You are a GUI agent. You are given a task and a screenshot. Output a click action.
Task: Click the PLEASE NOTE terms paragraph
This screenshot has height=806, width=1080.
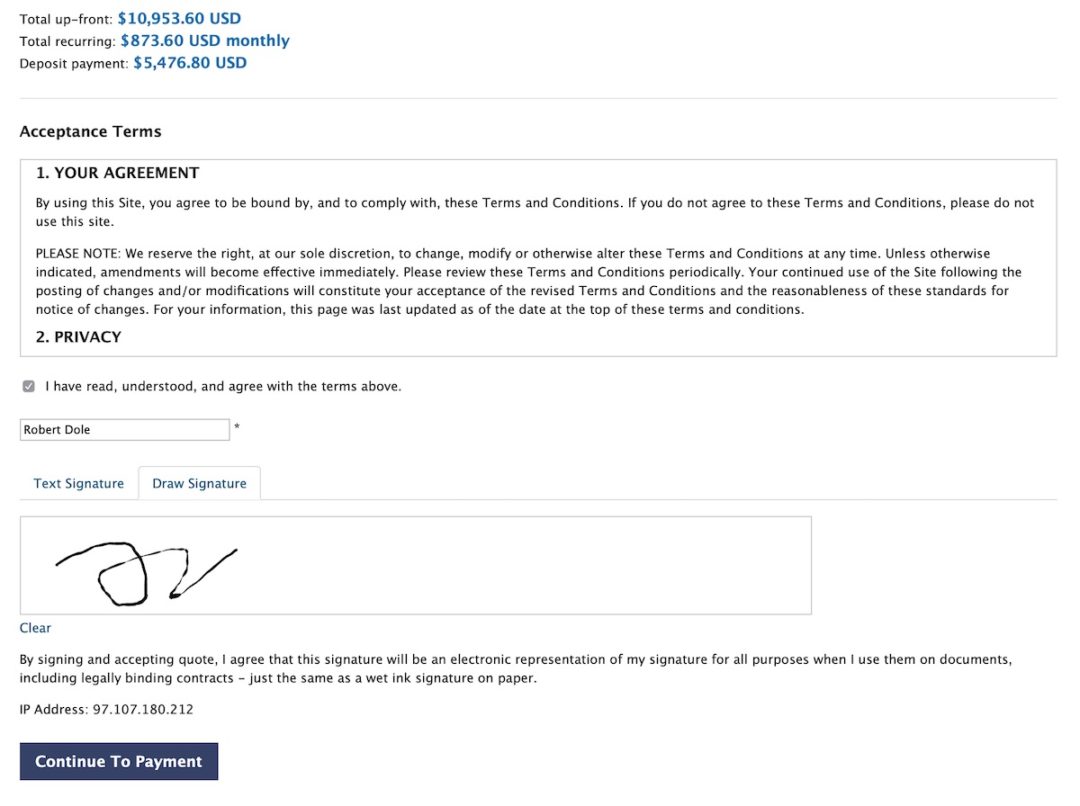click(529, 281)
